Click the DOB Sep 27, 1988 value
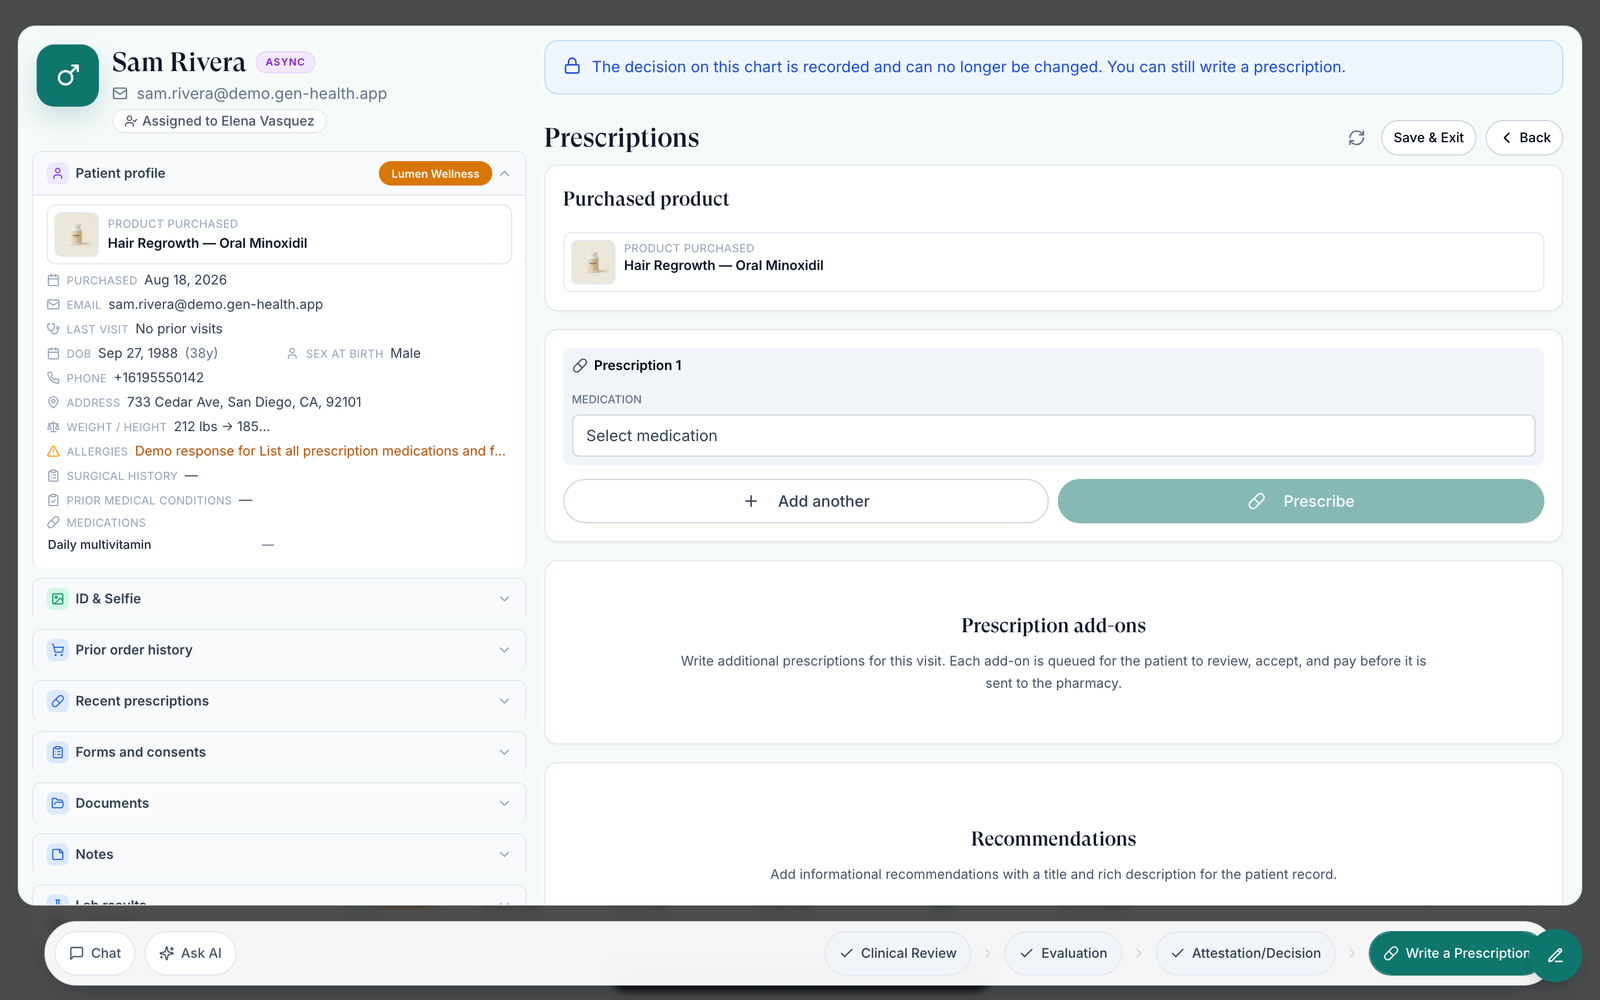1600x1000 pixels. click(138, 353)
